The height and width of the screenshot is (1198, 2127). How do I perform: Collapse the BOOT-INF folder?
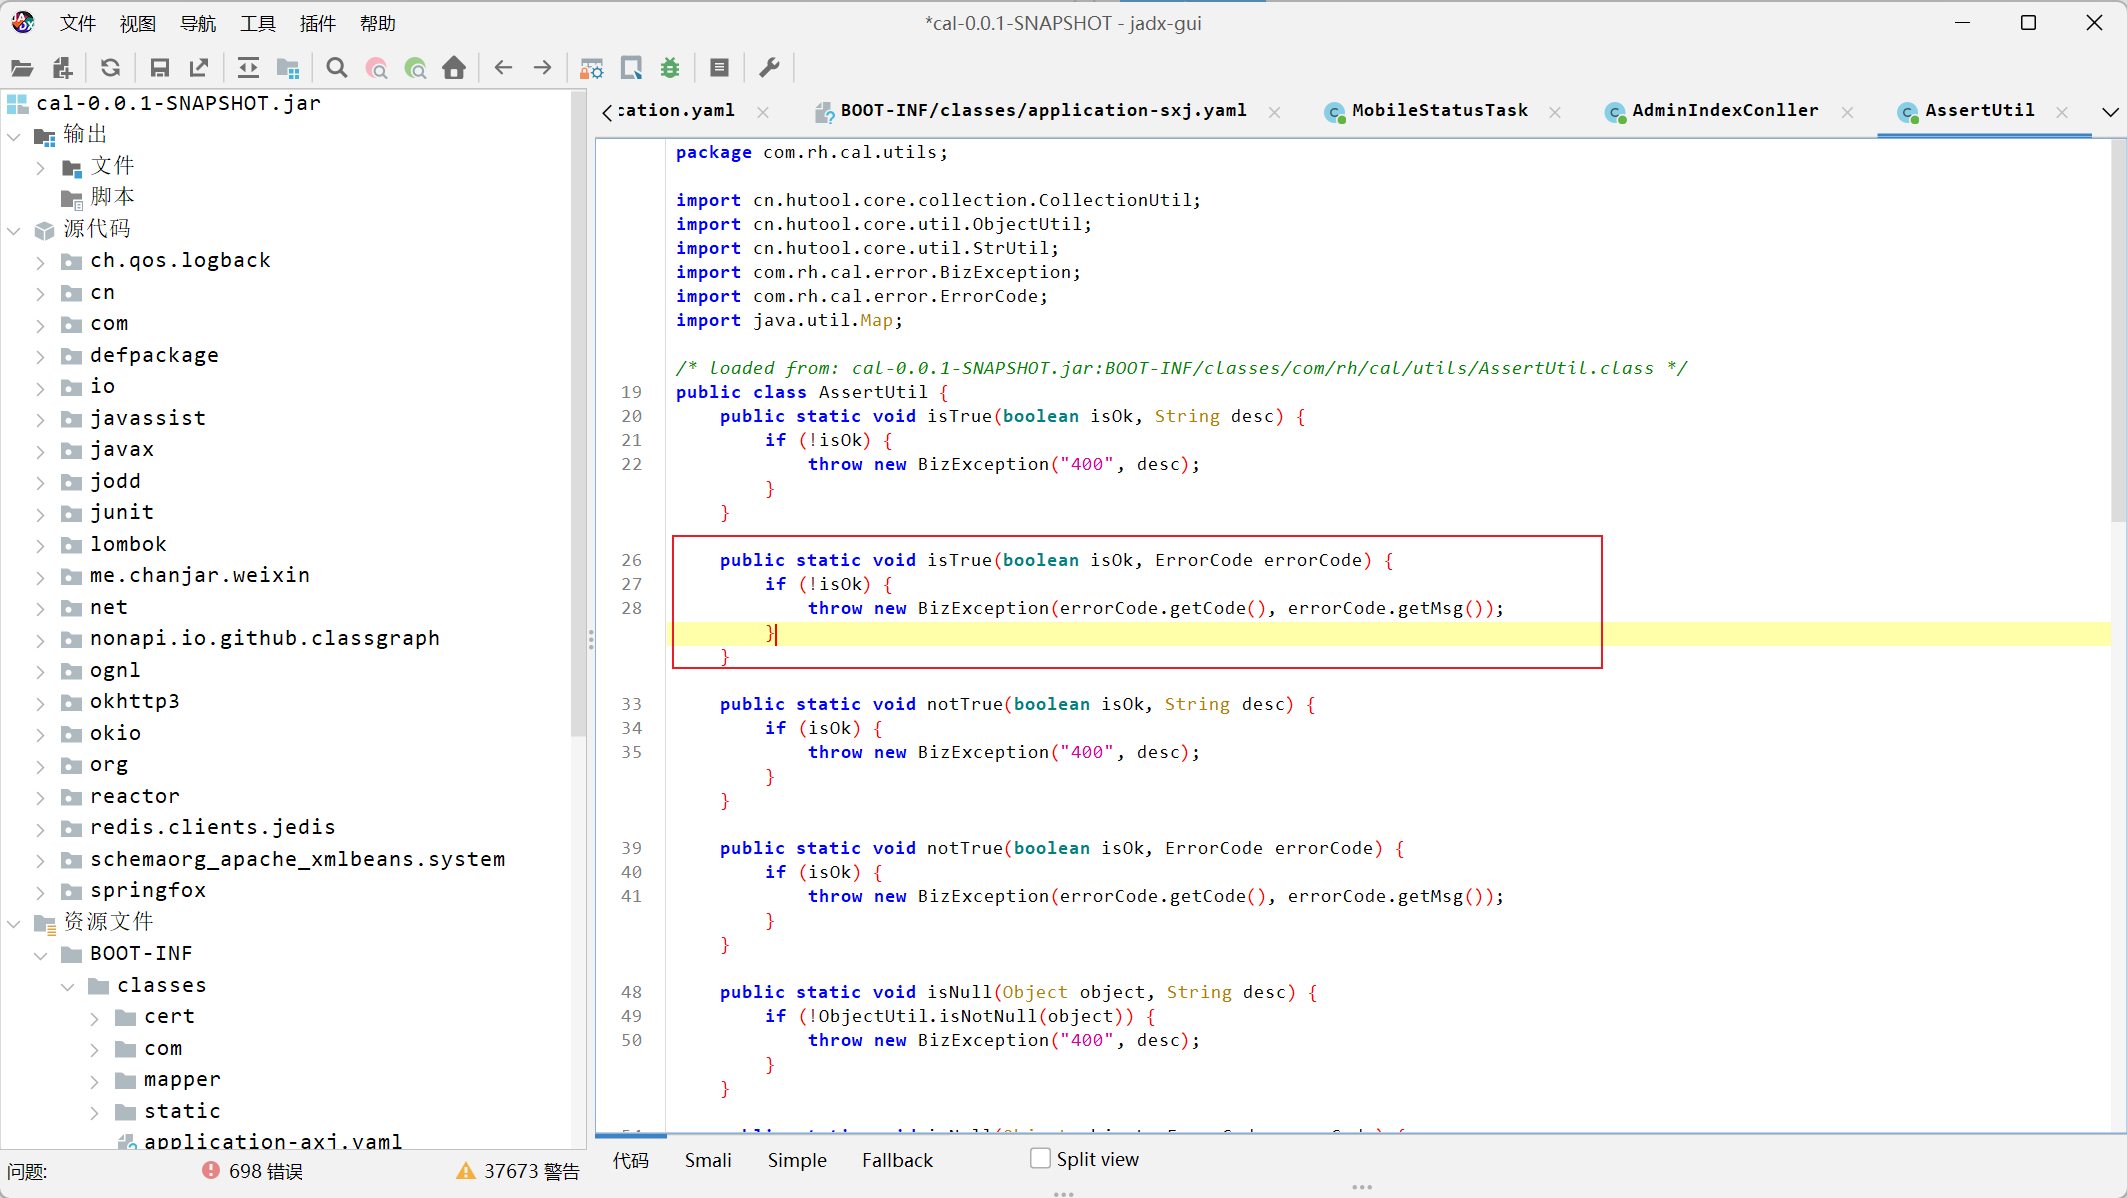click(40, 955)
